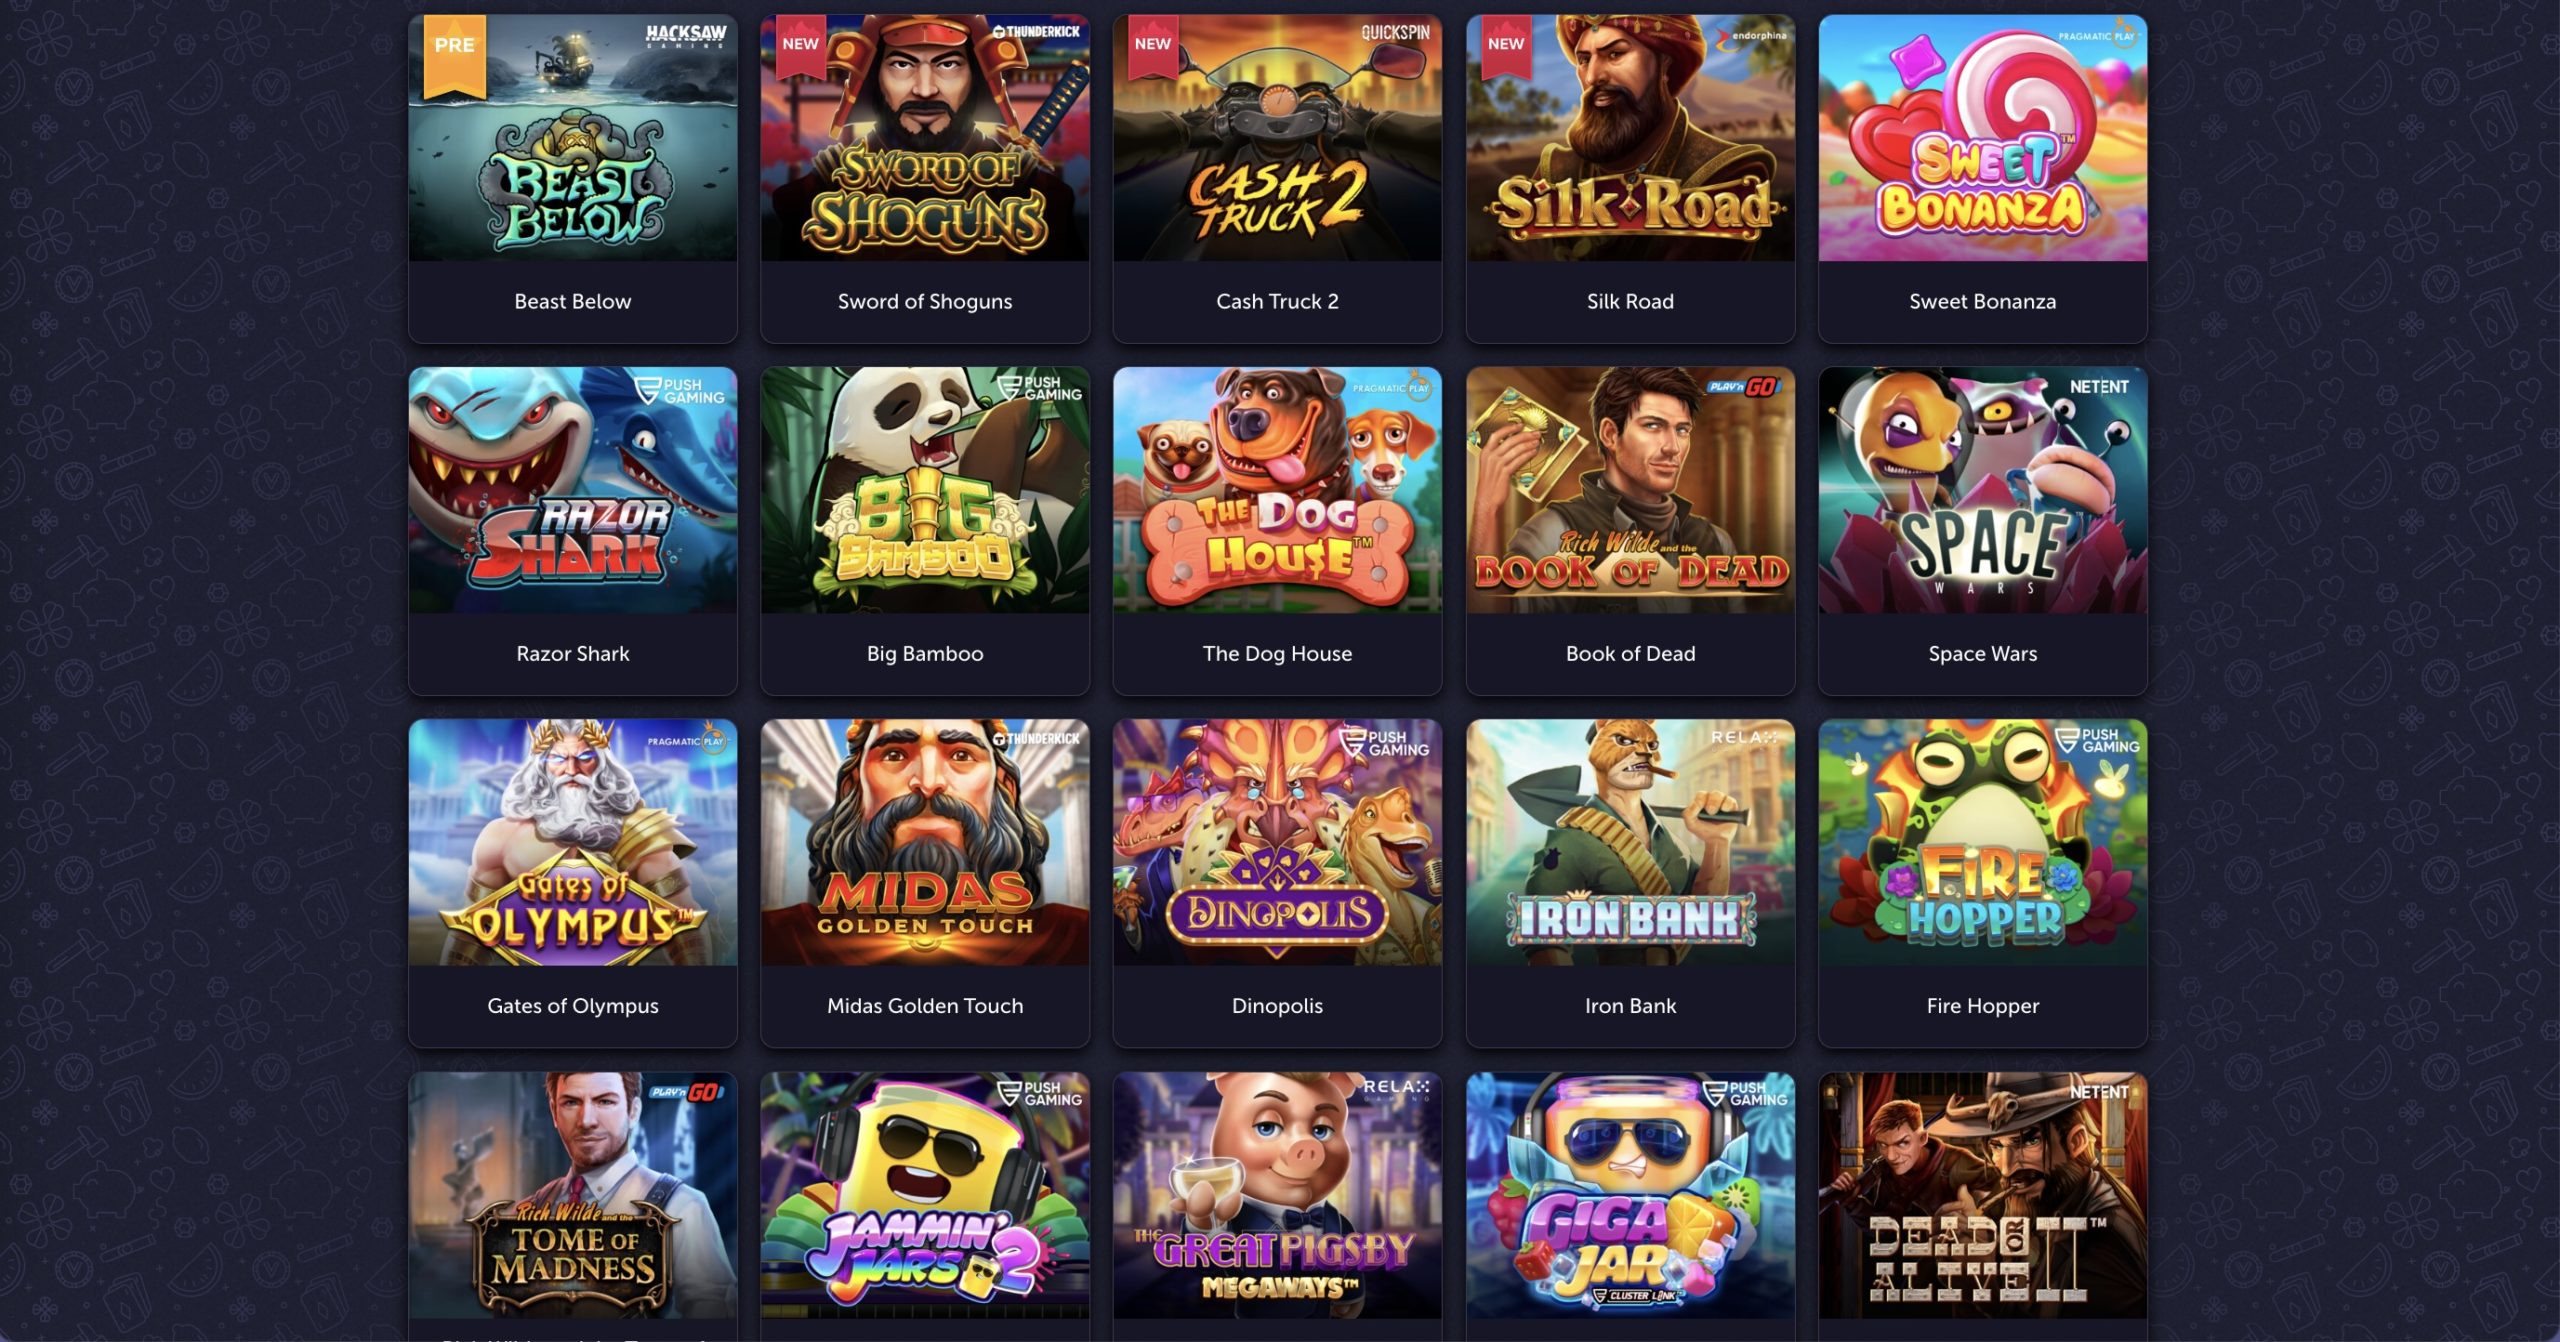Open Sweet Bonanza game title link
This screenshot has height=1342, width=2560.
tap(1982, 301)
